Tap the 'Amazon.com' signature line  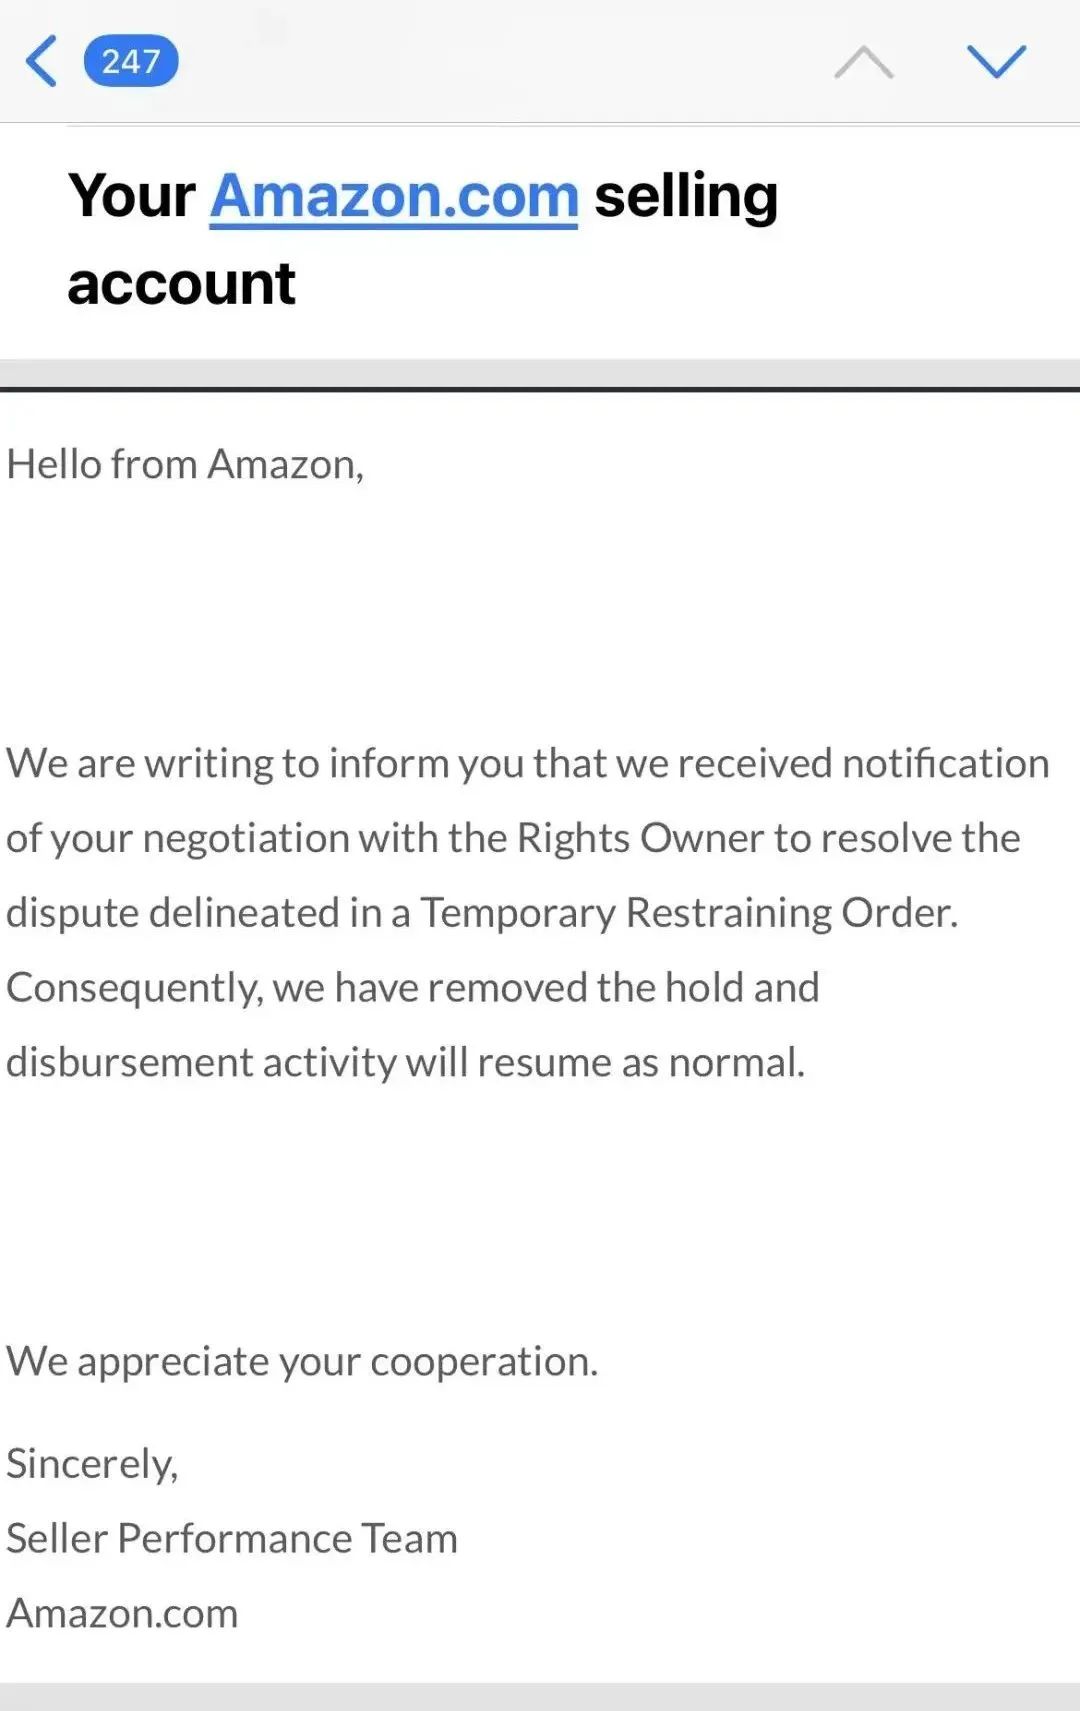[122, 1614]
